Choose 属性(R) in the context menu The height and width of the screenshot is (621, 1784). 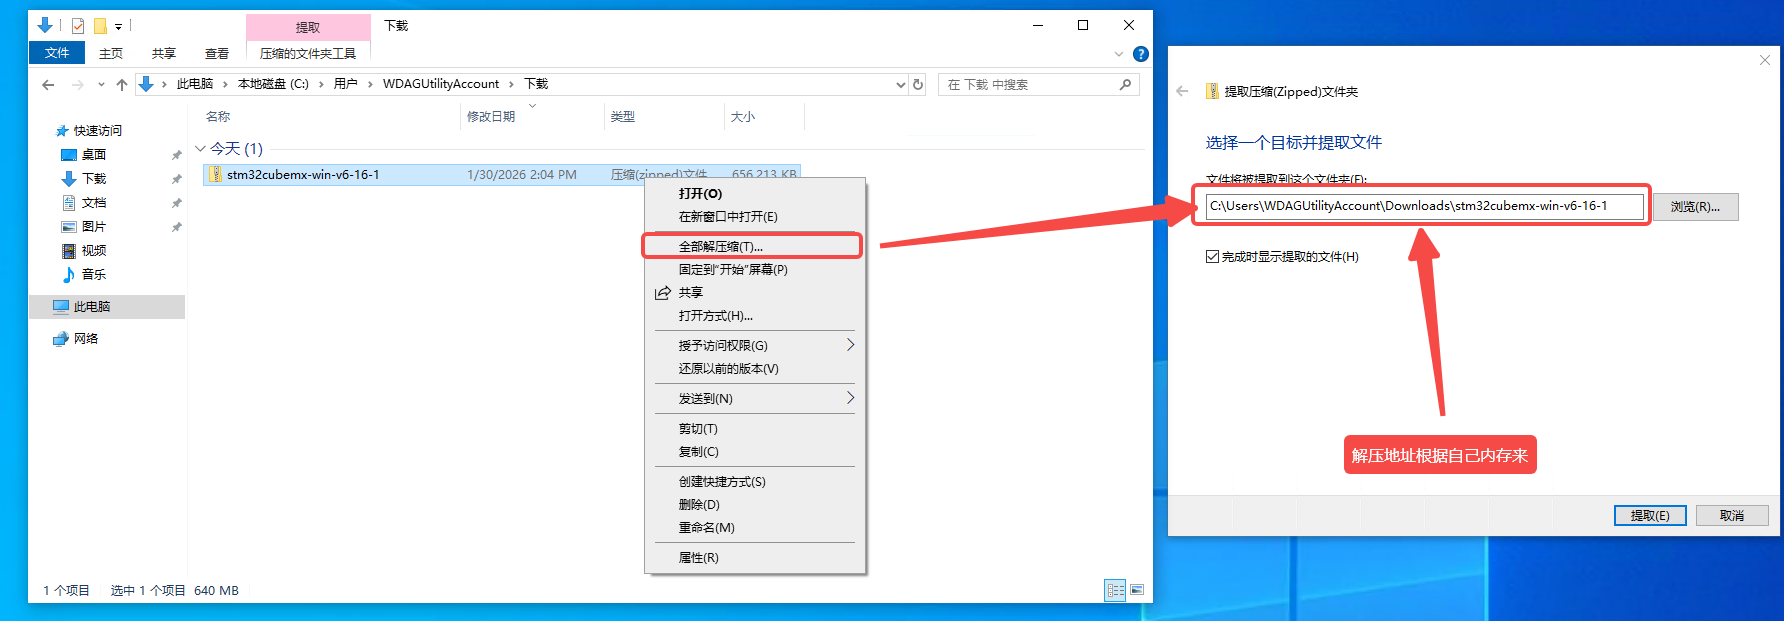pos(699,558)
